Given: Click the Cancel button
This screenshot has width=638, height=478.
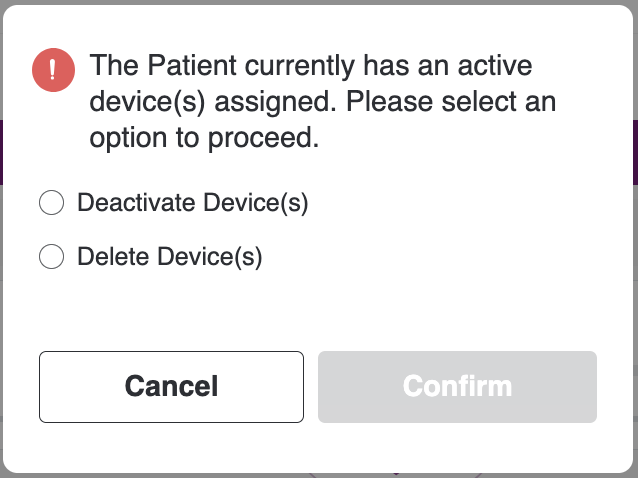Looking at the screenshot, I should 171,387.
